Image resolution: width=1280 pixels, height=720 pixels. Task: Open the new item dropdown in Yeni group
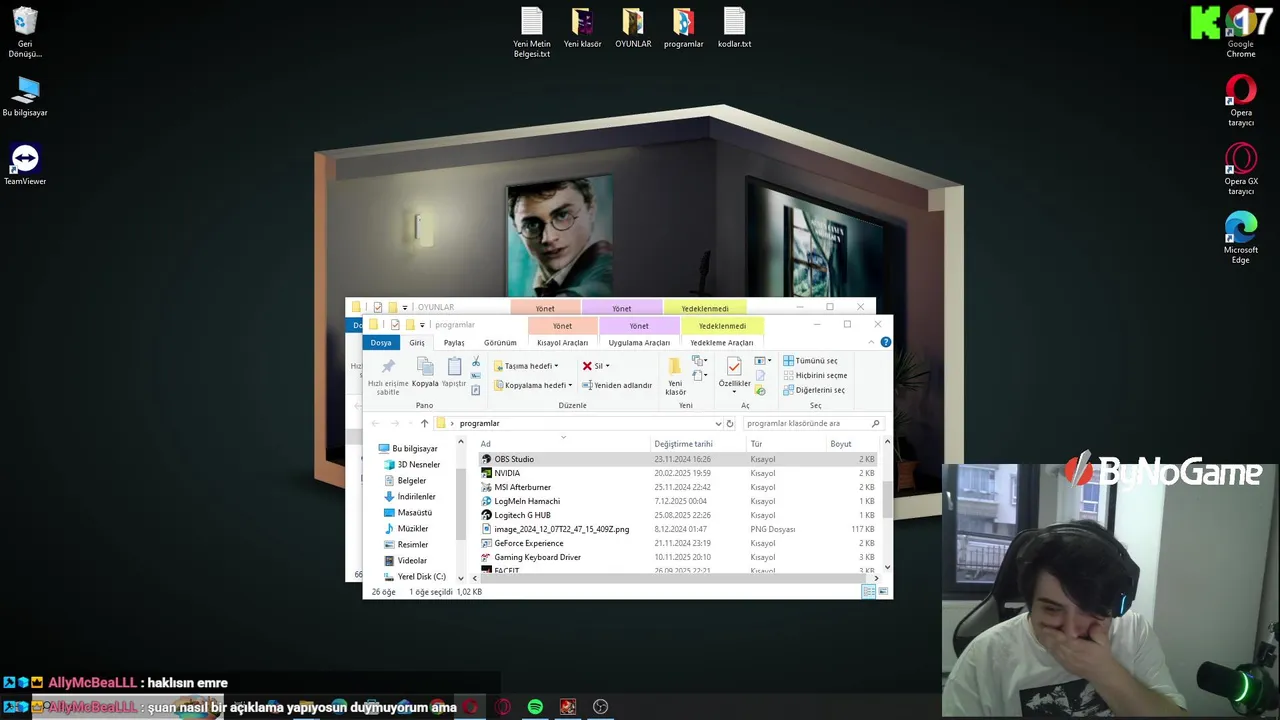(700, 361)
